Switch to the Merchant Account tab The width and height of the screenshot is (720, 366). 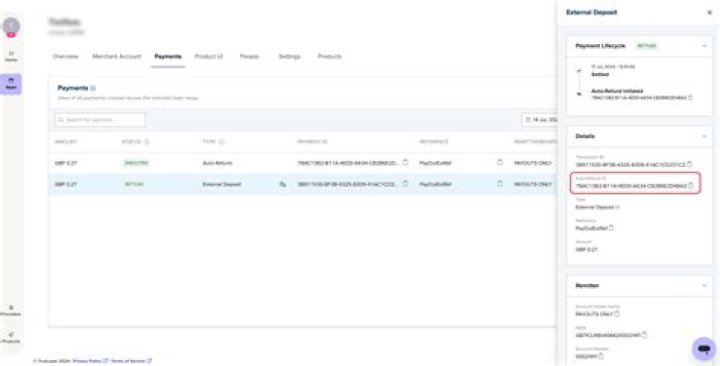pos(117,56)
